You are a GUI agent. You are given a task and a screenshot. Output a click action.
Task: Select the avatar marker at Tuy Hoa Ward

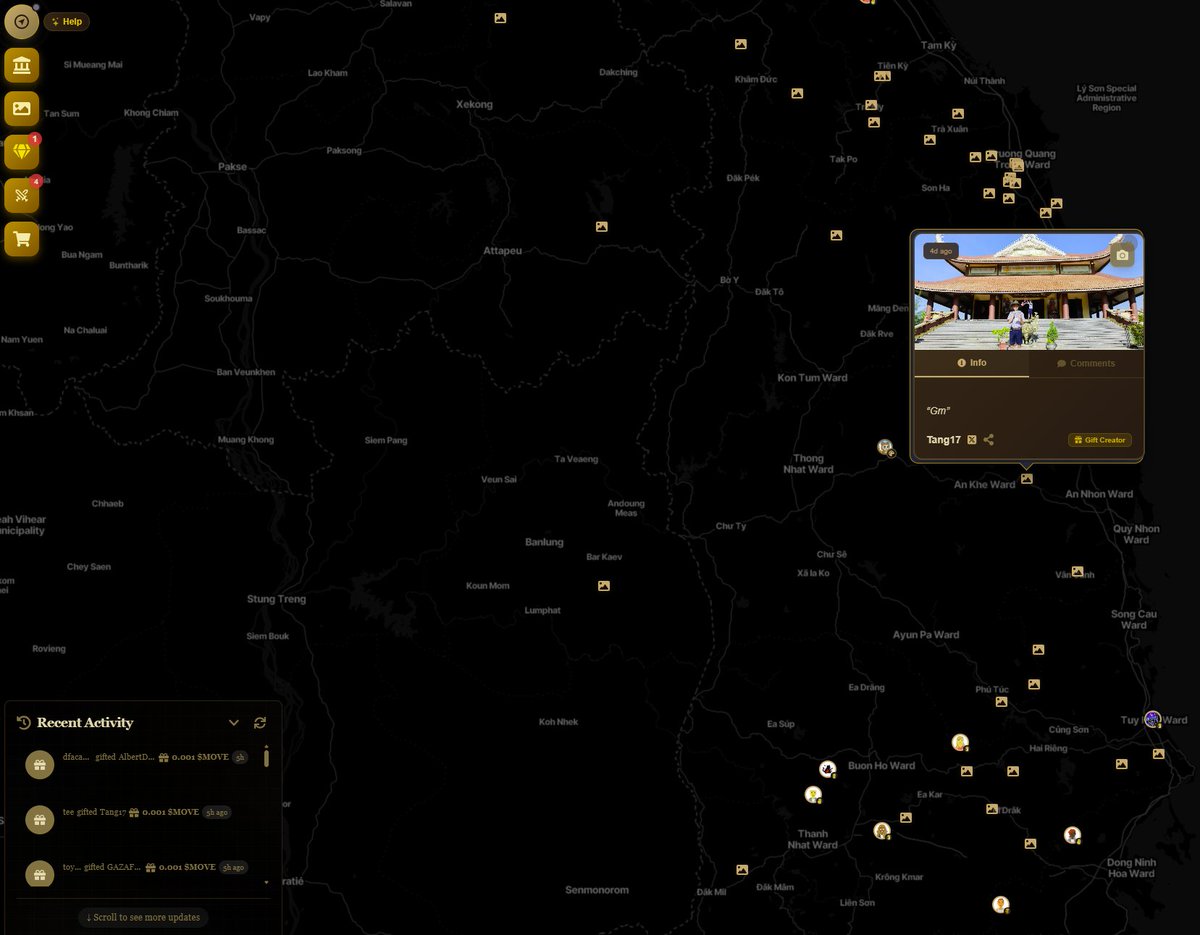tap(1152, 719)
